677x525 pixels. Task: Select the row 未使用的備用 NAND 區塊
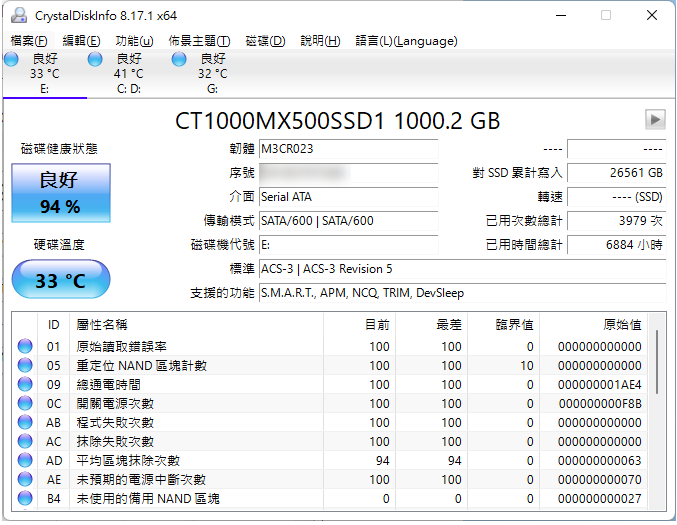330,498
